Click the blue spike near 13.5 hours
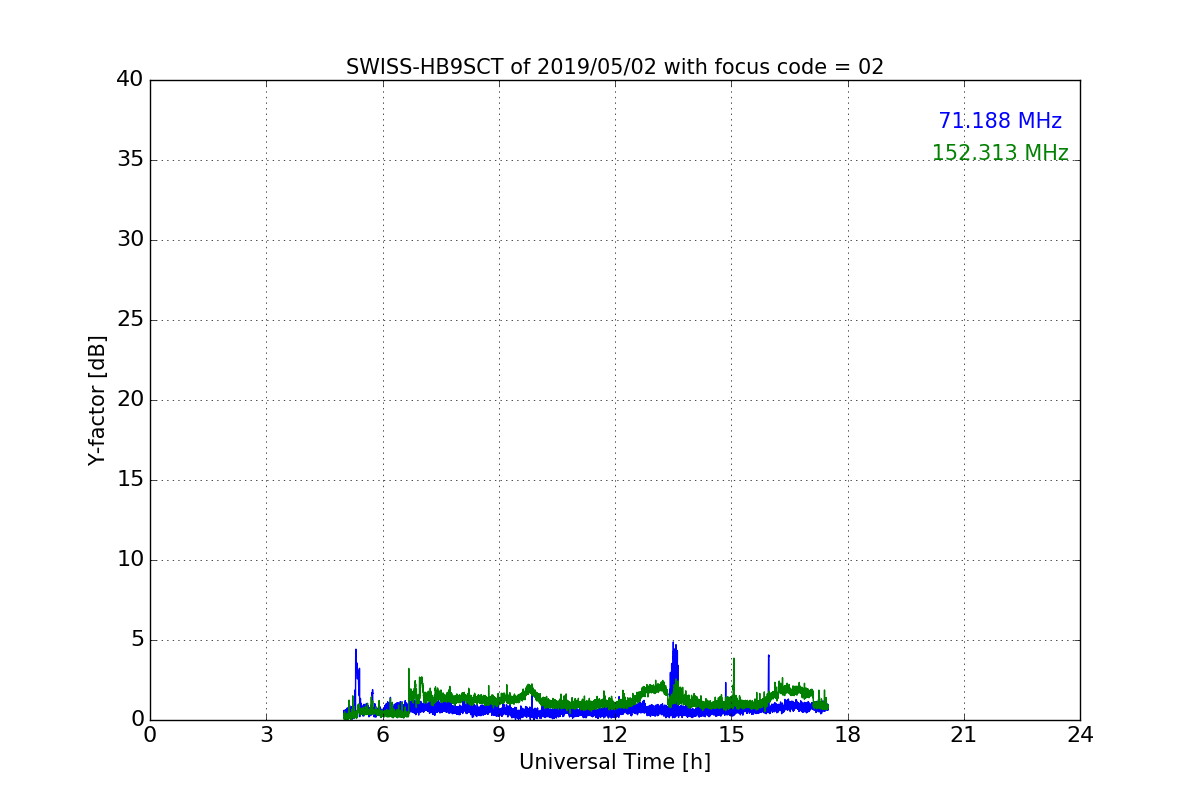Image resolution: width=1200 pixels, height=800 pixels. [674, 670]
